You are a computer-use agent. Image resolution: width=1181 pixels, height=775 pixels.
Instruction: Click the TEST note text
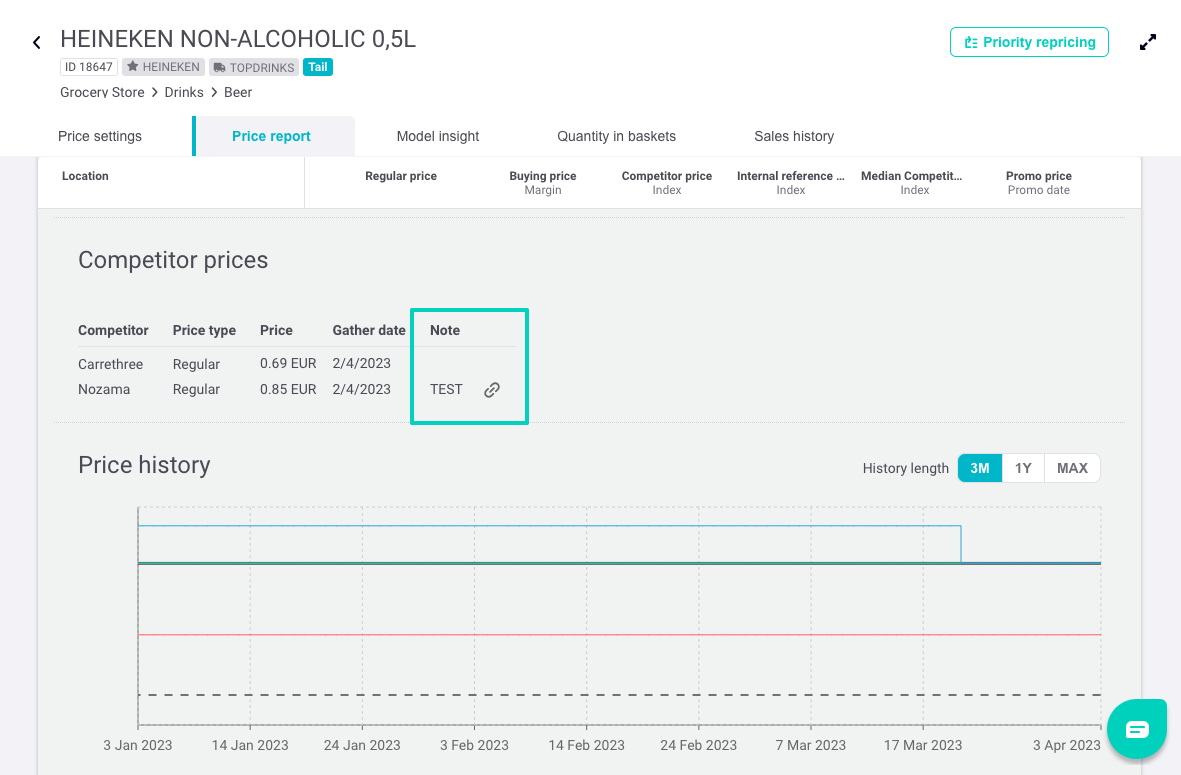[446, 389]
